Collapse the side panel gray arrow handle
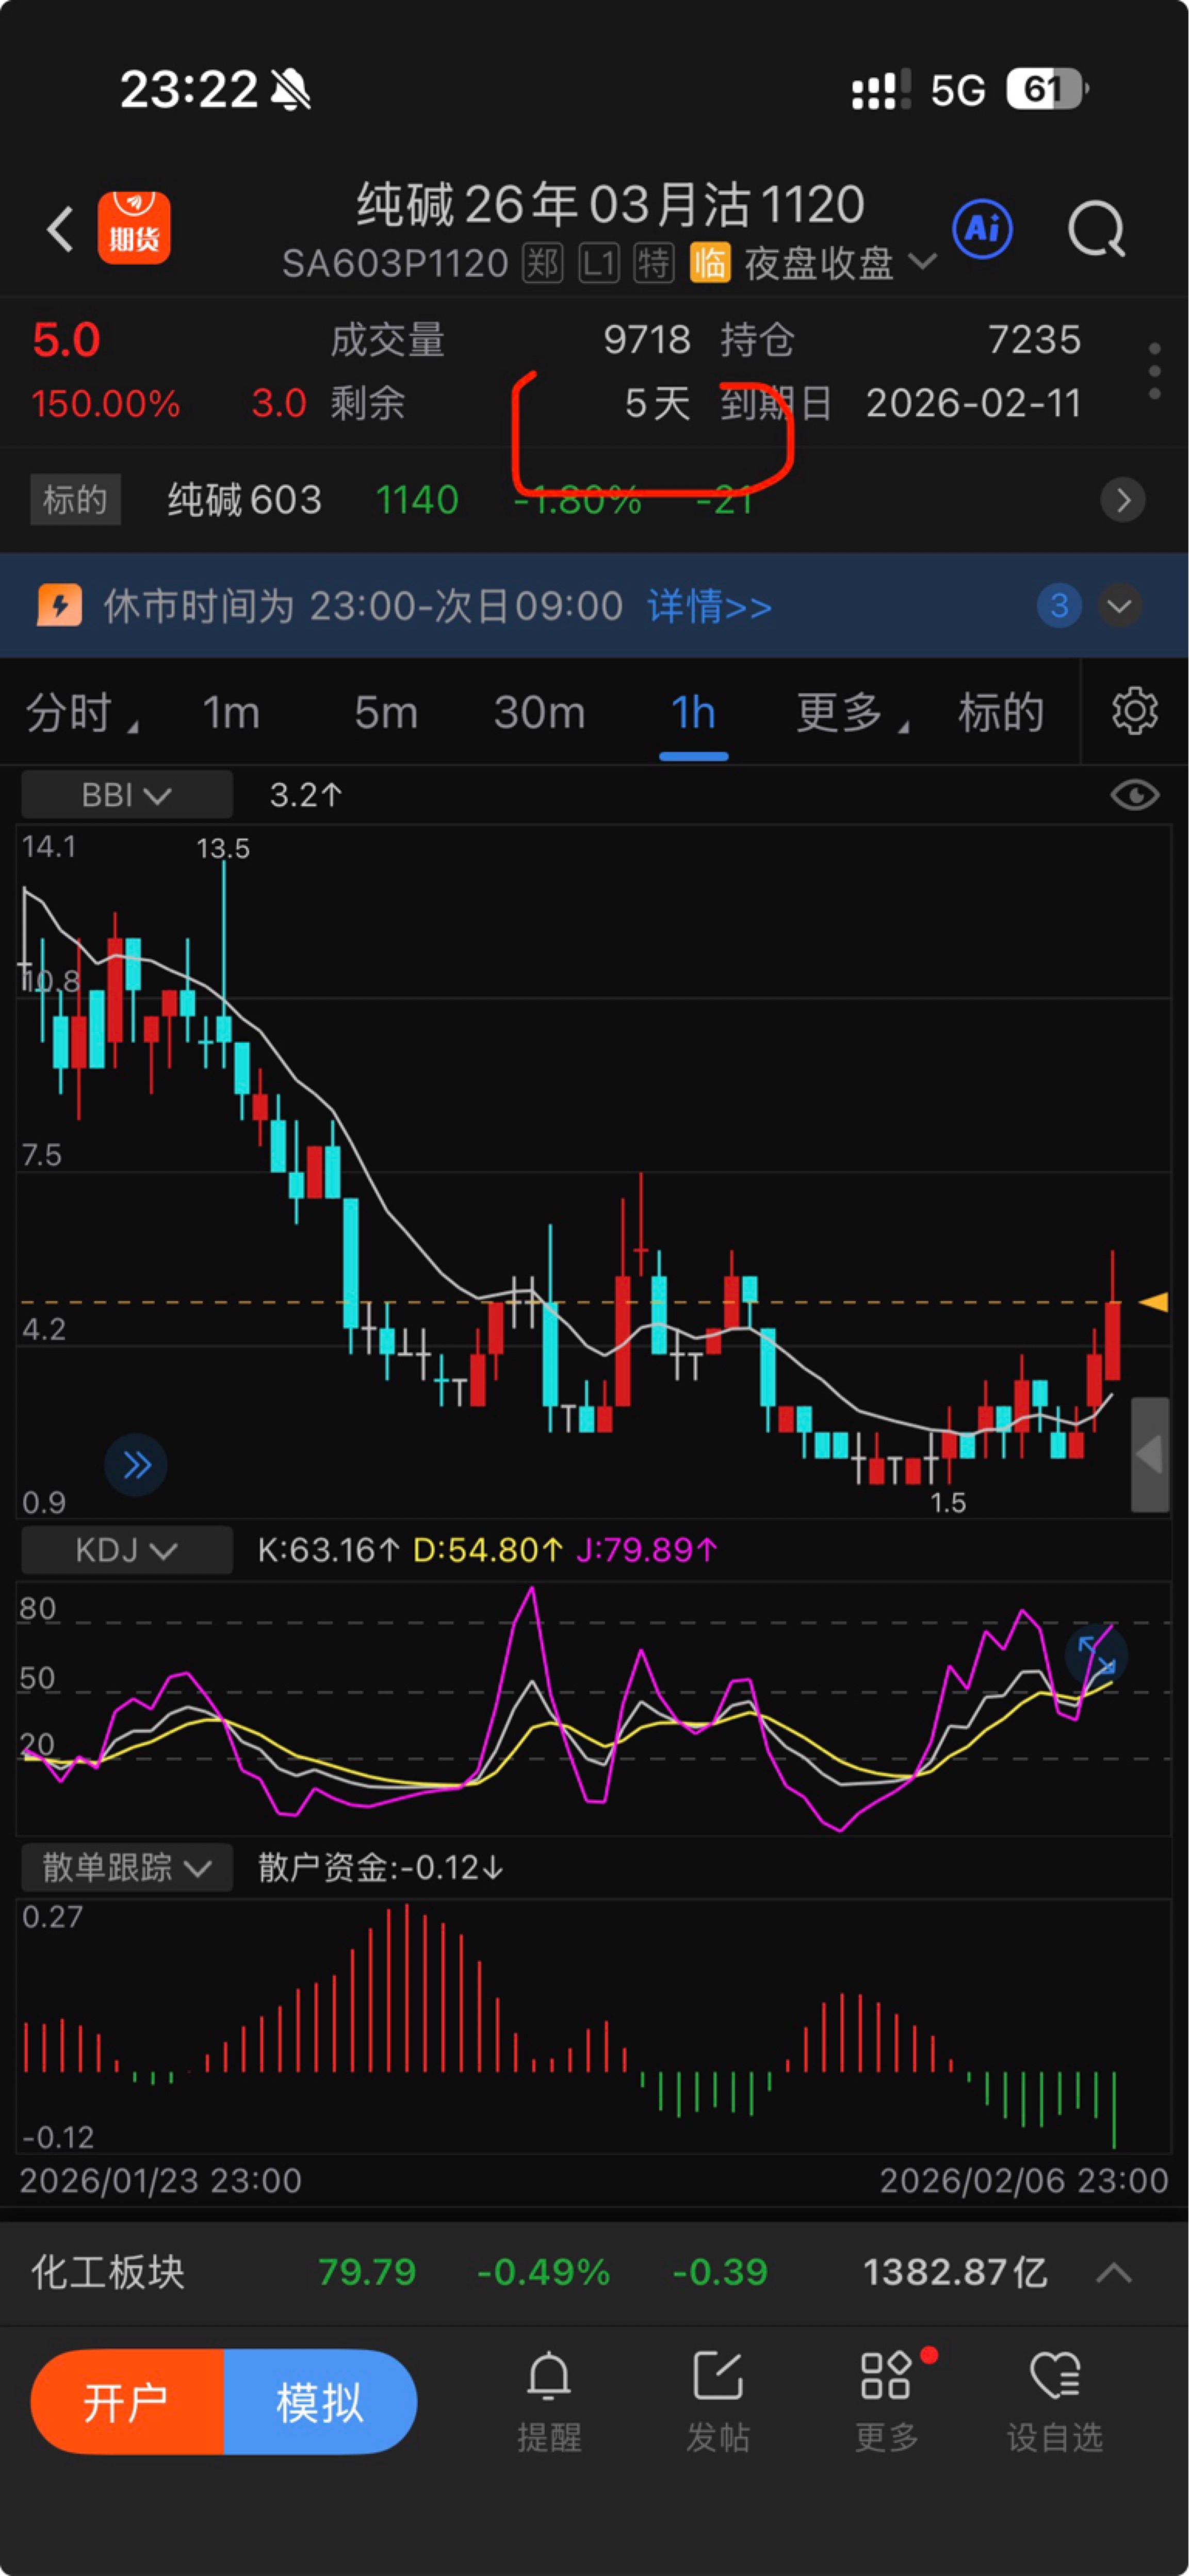The image size is (1190, 2576). click(x=1149, y=1454)
